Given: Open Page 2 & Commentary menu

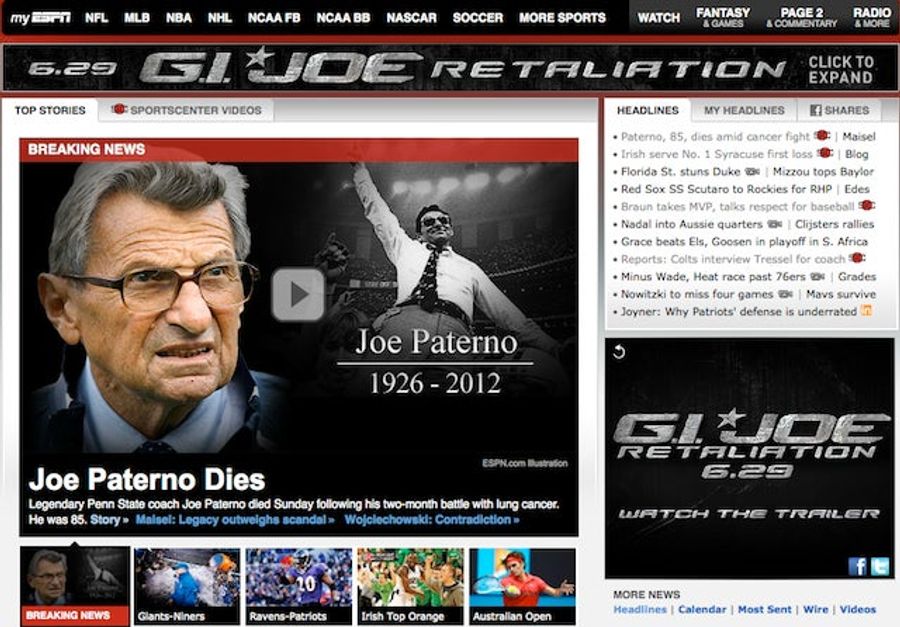Looking at the screenshot, I should click(802, 17).
